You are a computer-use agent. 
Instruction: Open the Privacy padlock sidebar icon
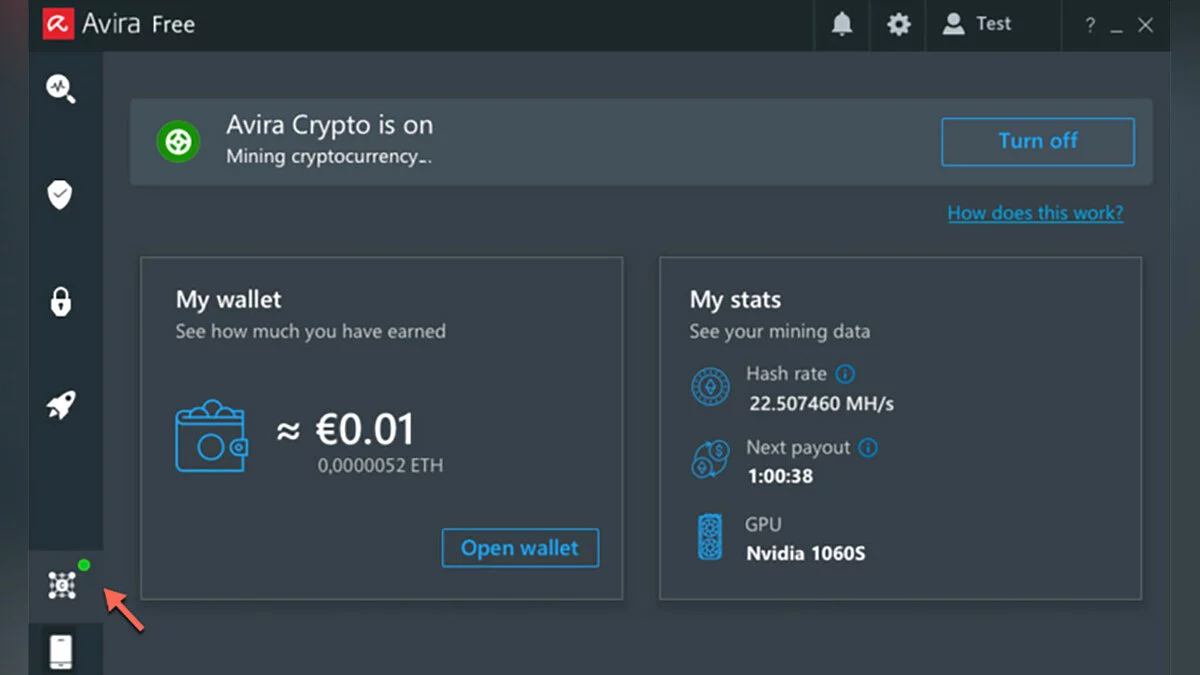point(61,300)
